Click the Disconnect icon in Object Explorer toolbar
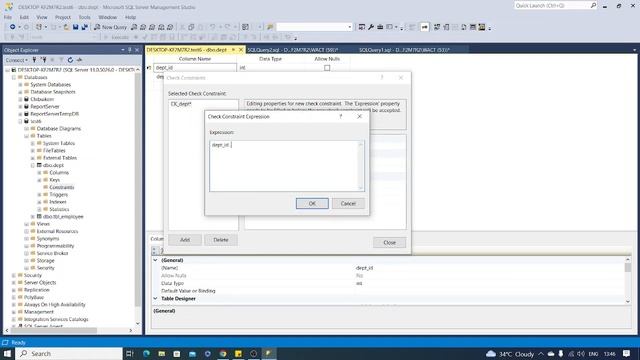The height and width of the screenshot is (360, 640). [43, 60]
